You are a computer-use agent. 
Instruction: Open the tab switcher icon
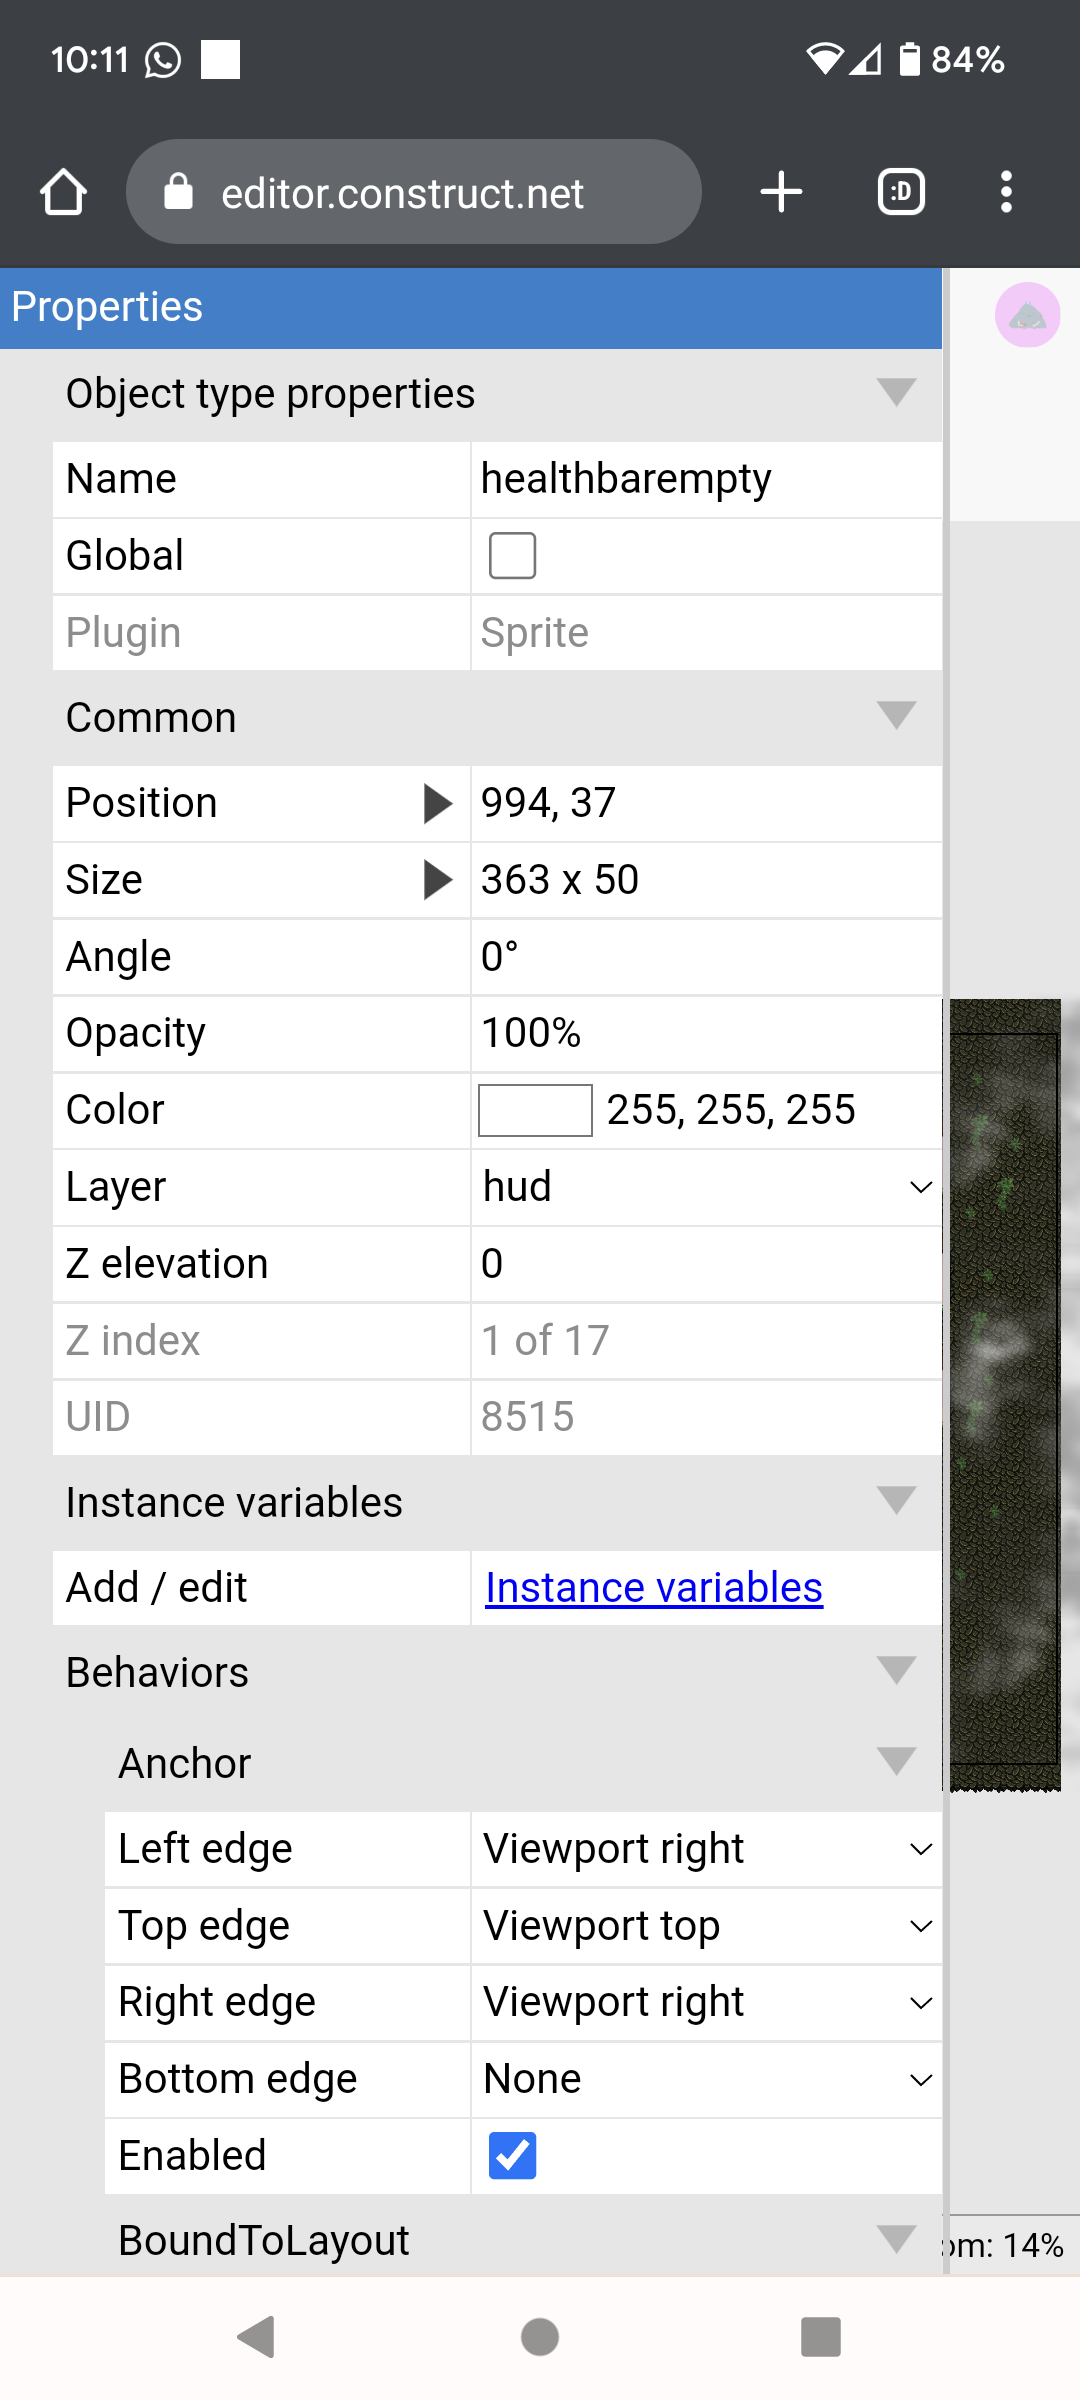tap(901, 192)
